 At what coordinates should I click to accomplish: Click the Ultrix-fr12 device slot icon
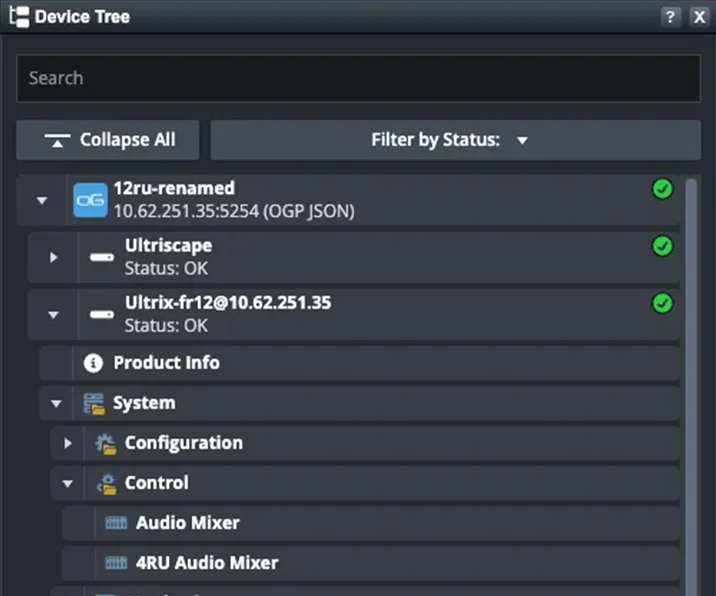(101, 314)
